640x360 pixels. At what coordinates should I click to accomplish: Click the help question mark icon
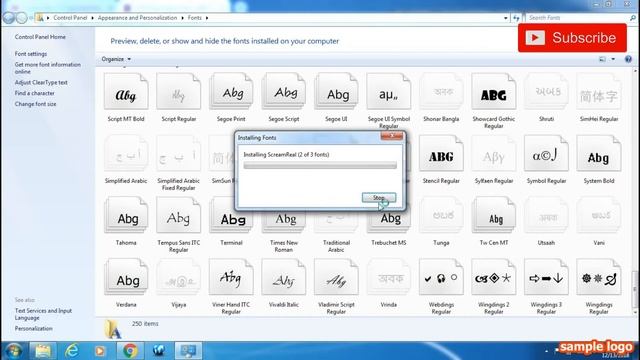(x=628, y=59)
